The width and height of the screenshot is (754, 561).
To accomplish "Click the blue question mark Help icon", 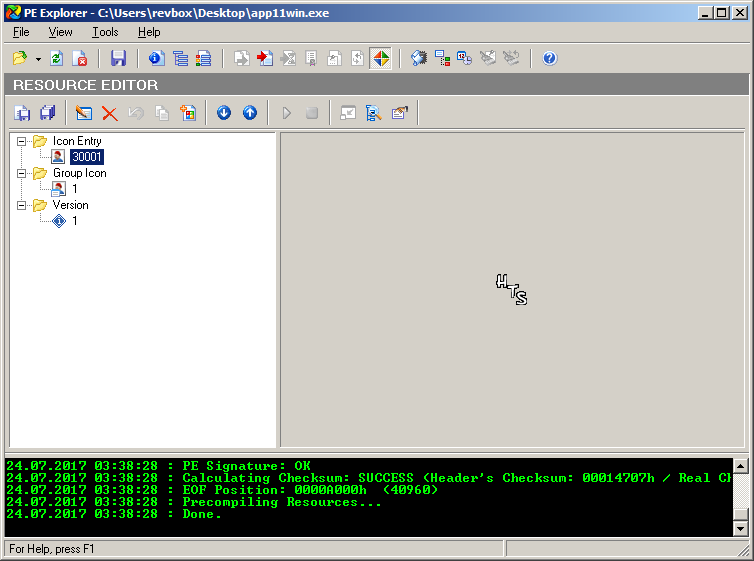I will pyautogui.click(x=549, y=59).
